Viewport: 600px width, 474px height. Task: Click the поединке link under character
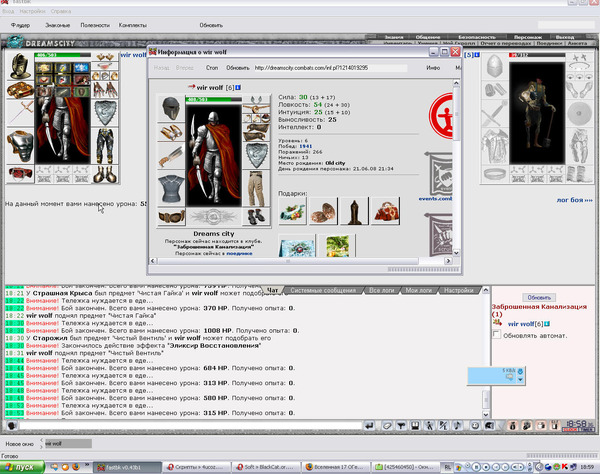[x=239, y=253]
